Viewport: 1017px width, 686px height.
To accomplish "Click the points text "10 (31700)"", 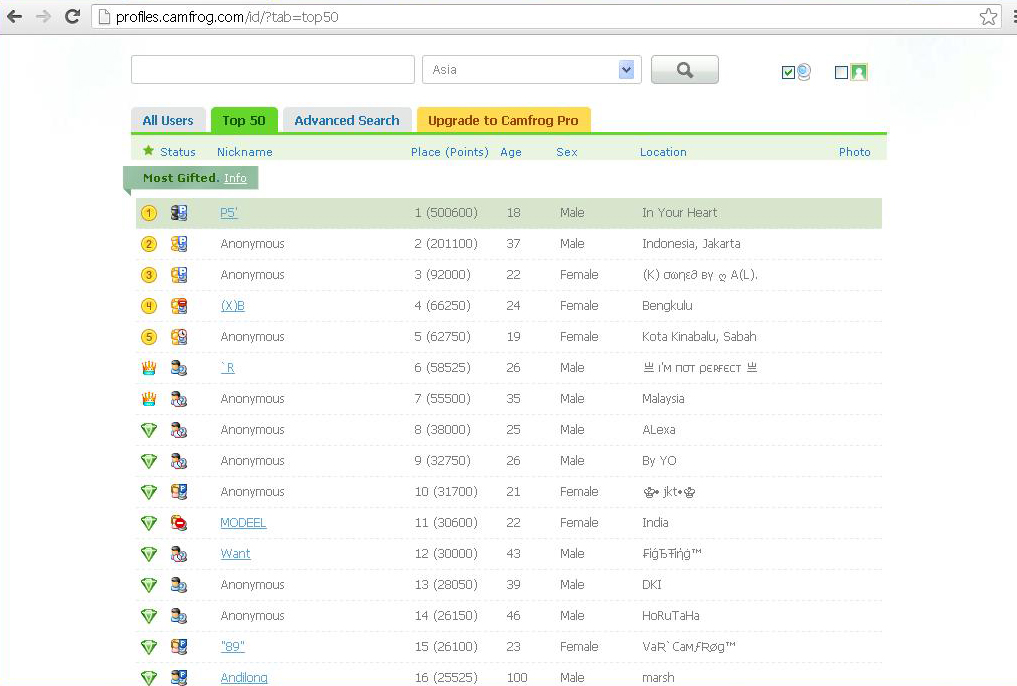I will (446, 491).
